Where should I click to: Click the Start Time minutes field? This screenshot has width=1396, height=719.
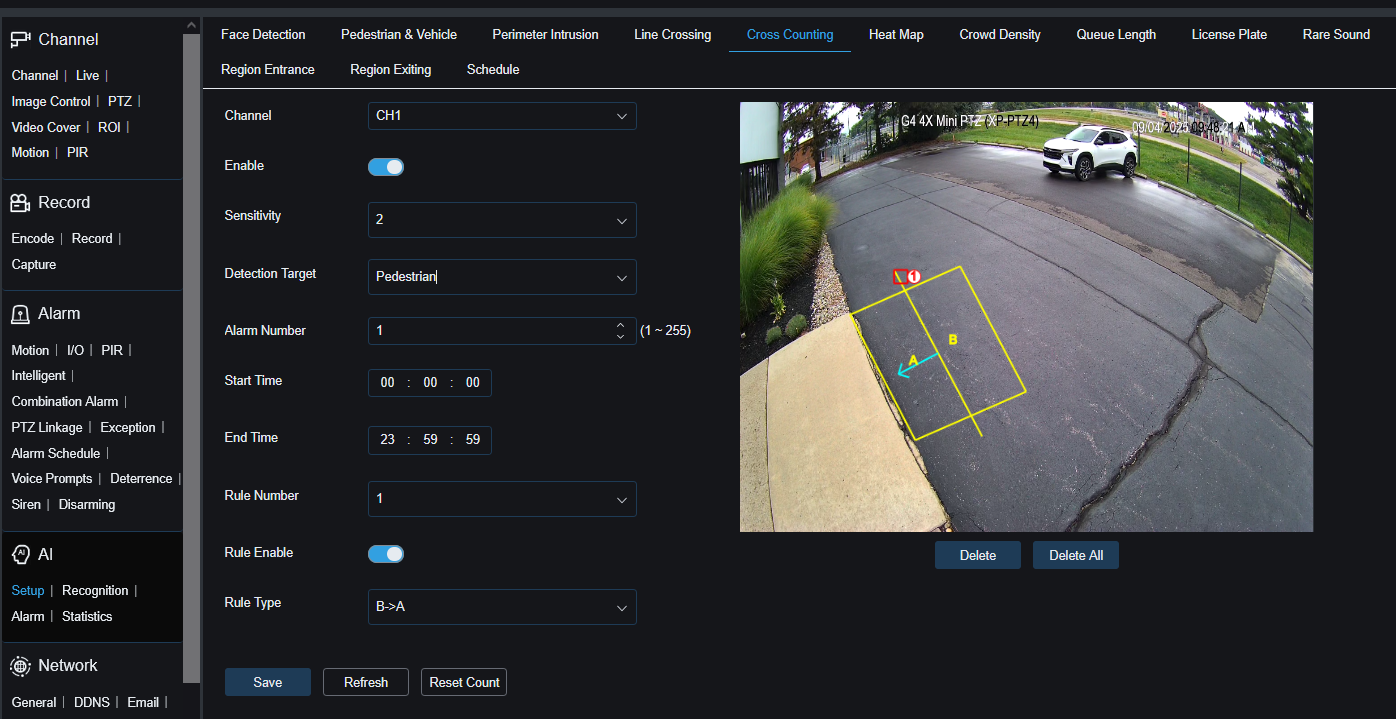(x=430, y=383)
